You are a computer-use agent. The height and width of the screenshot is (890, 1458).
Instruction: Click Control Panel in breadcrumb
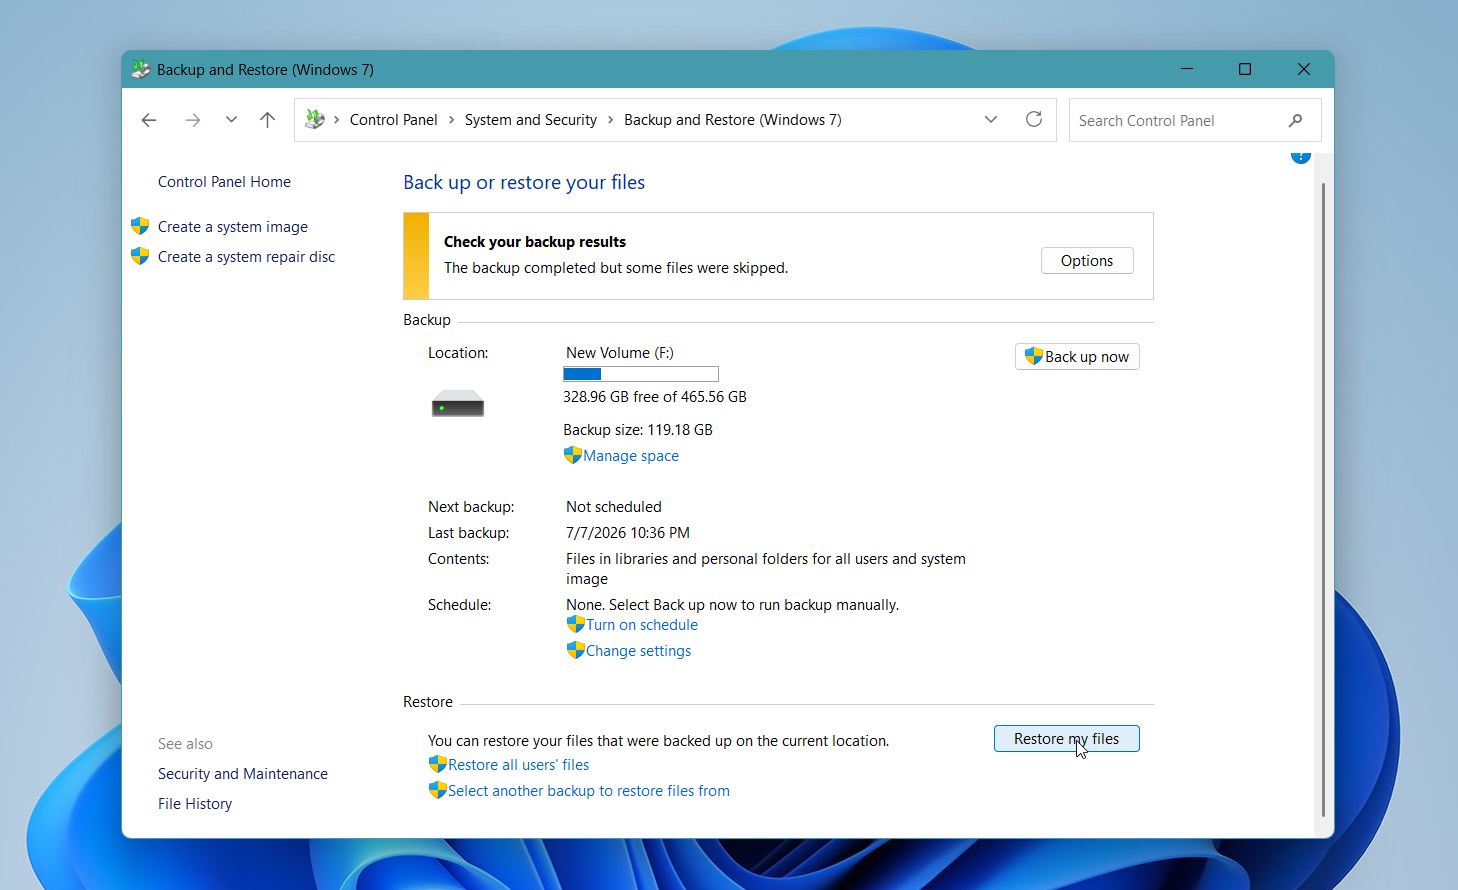pyautogui.click(x=393, y=120)
